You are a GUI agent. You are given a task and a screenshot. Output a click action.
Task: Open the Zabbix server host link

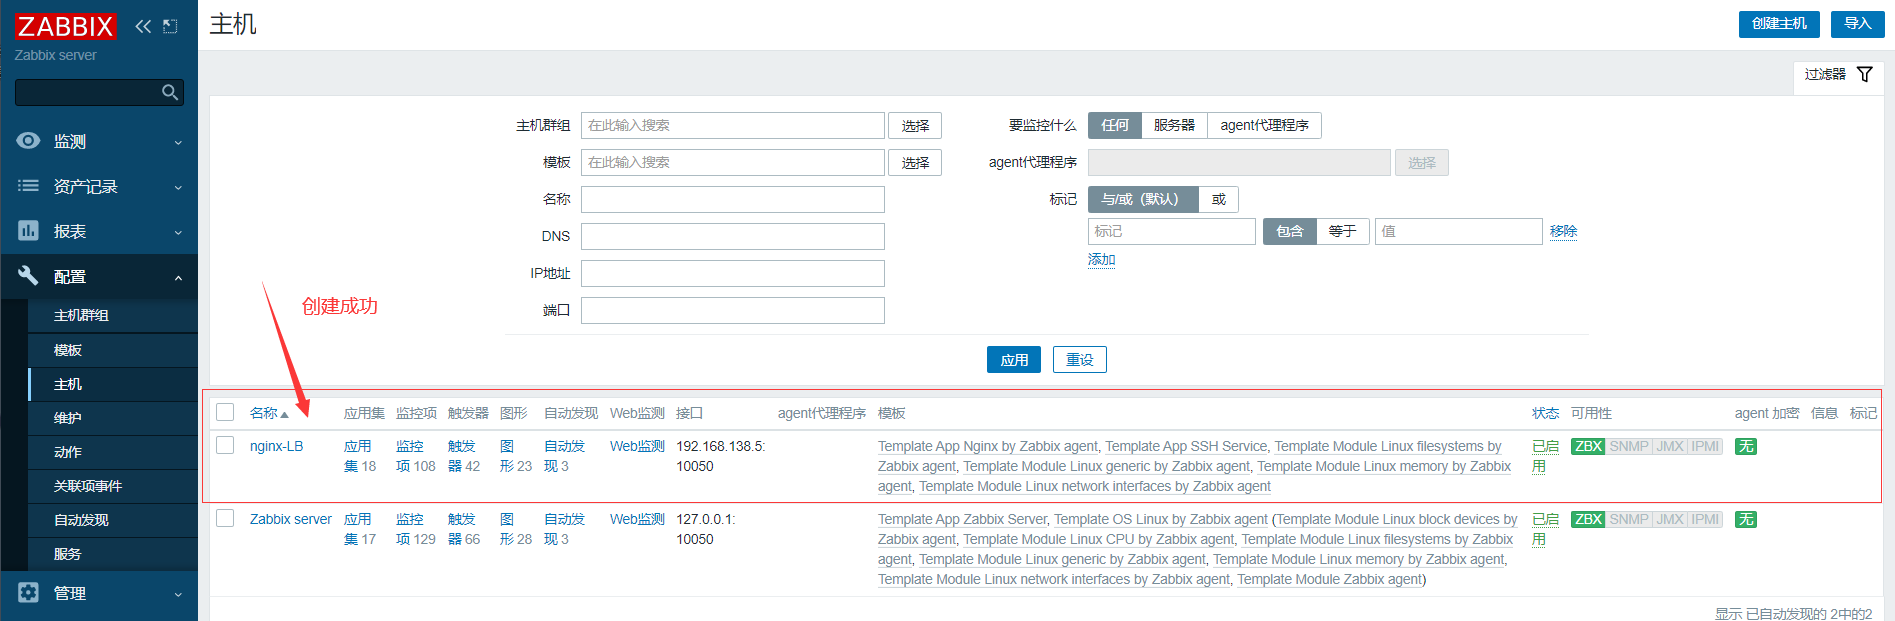pos(290,519)
